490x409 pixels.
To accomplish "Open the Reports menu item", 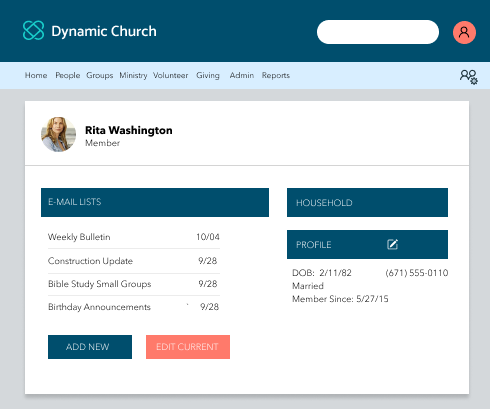I will [x=276, y=75].
